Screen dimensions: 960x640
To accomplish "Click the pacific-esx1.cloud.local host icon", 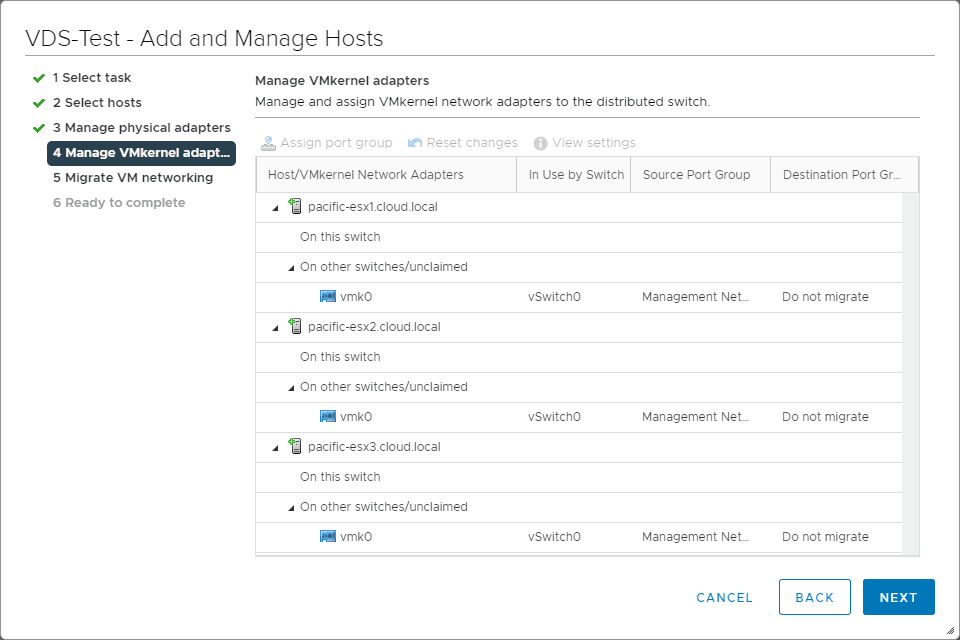I will 295,206.
